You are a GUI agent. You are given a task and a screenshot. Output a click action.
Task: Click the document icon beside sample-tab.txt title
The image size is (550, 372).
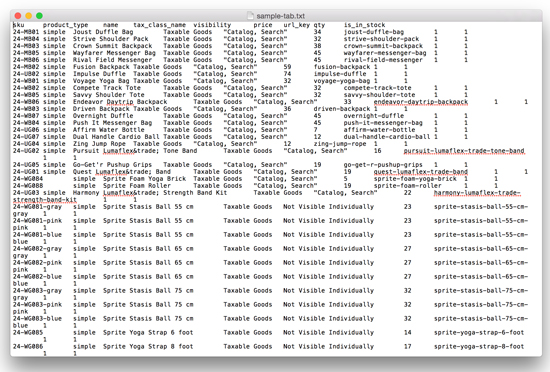point(250,16)
